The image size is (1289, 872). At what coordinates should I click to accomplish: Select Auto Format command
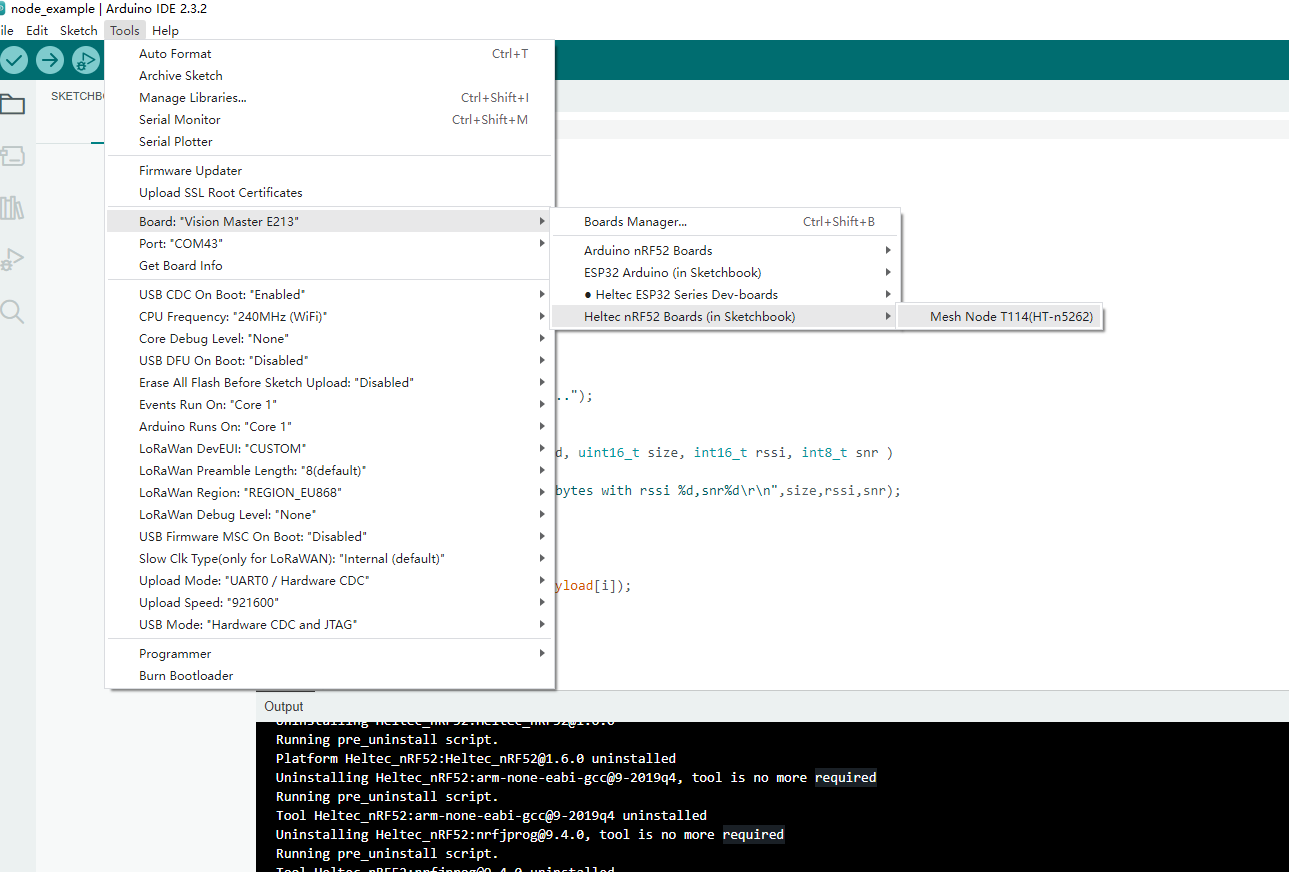(175, 54)
